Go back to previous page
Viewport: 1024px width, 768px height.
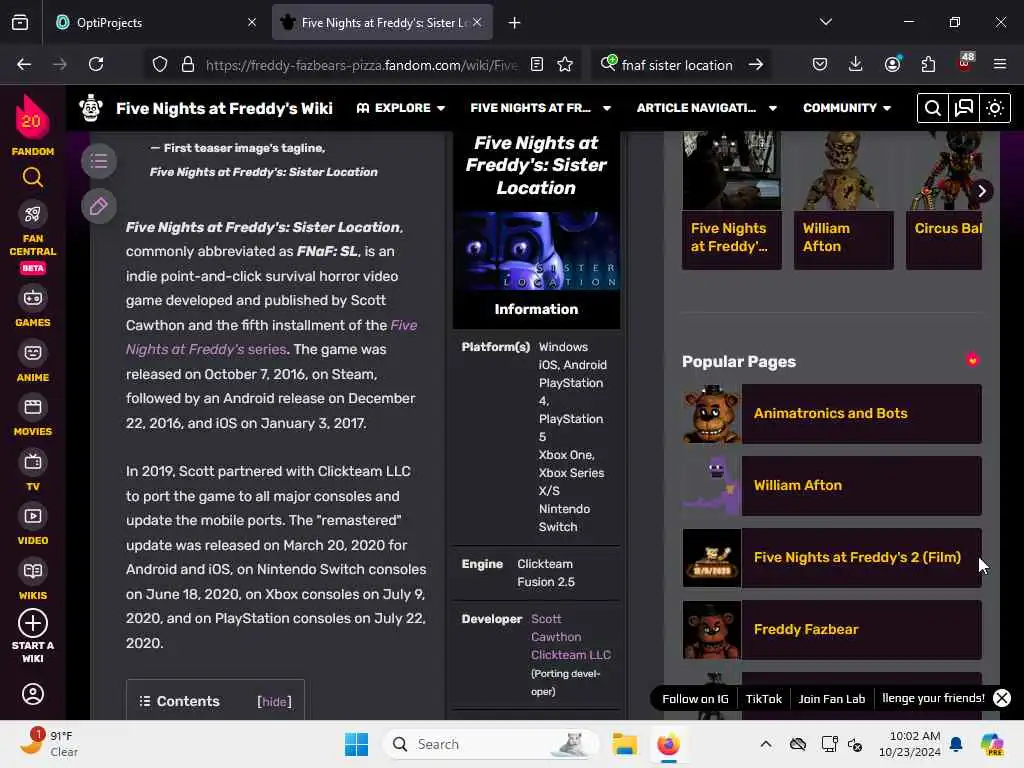tap(24, 64)
